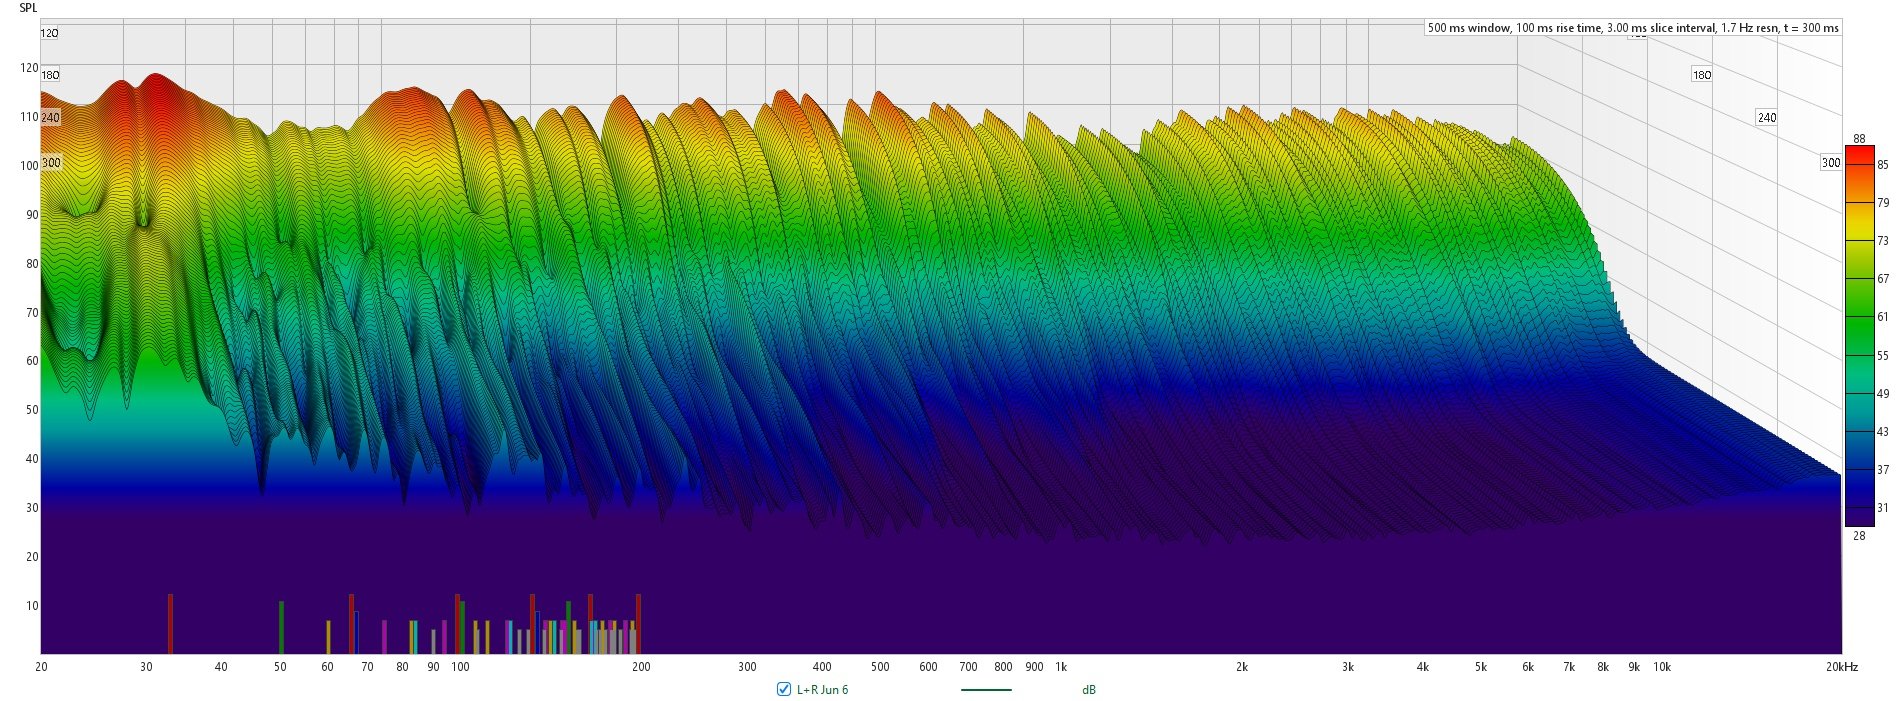Click the dB unit label in legend

point(1088,690)
